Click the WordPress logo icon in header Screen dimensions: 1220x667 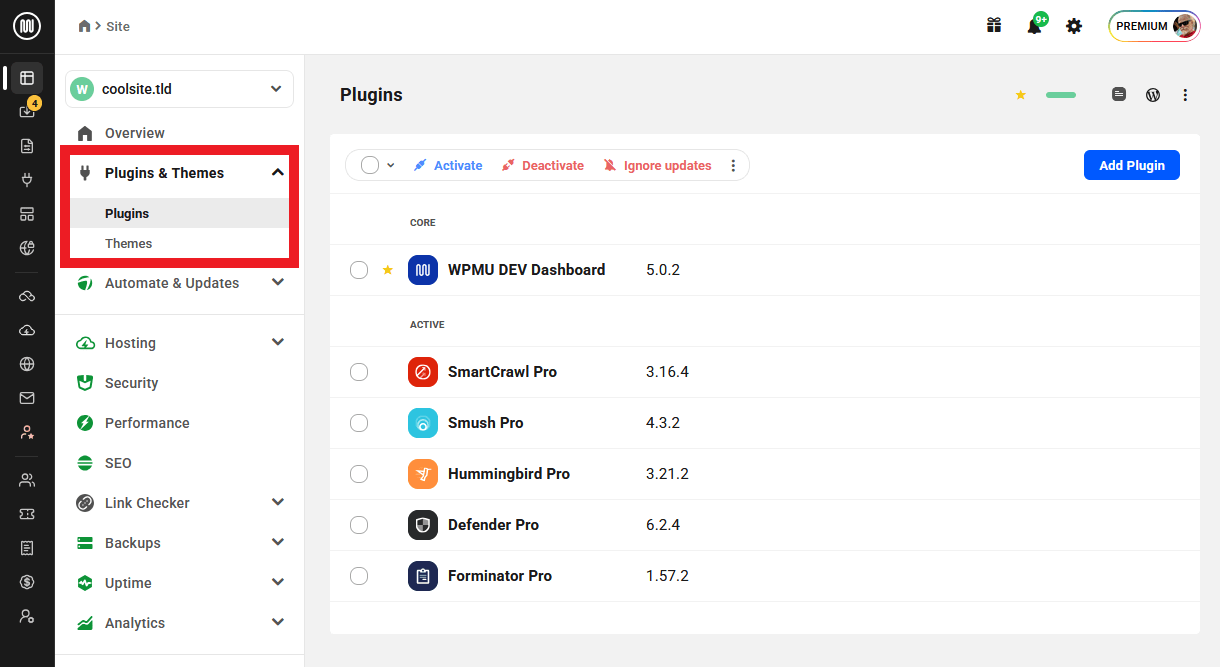click(1153, 95)
